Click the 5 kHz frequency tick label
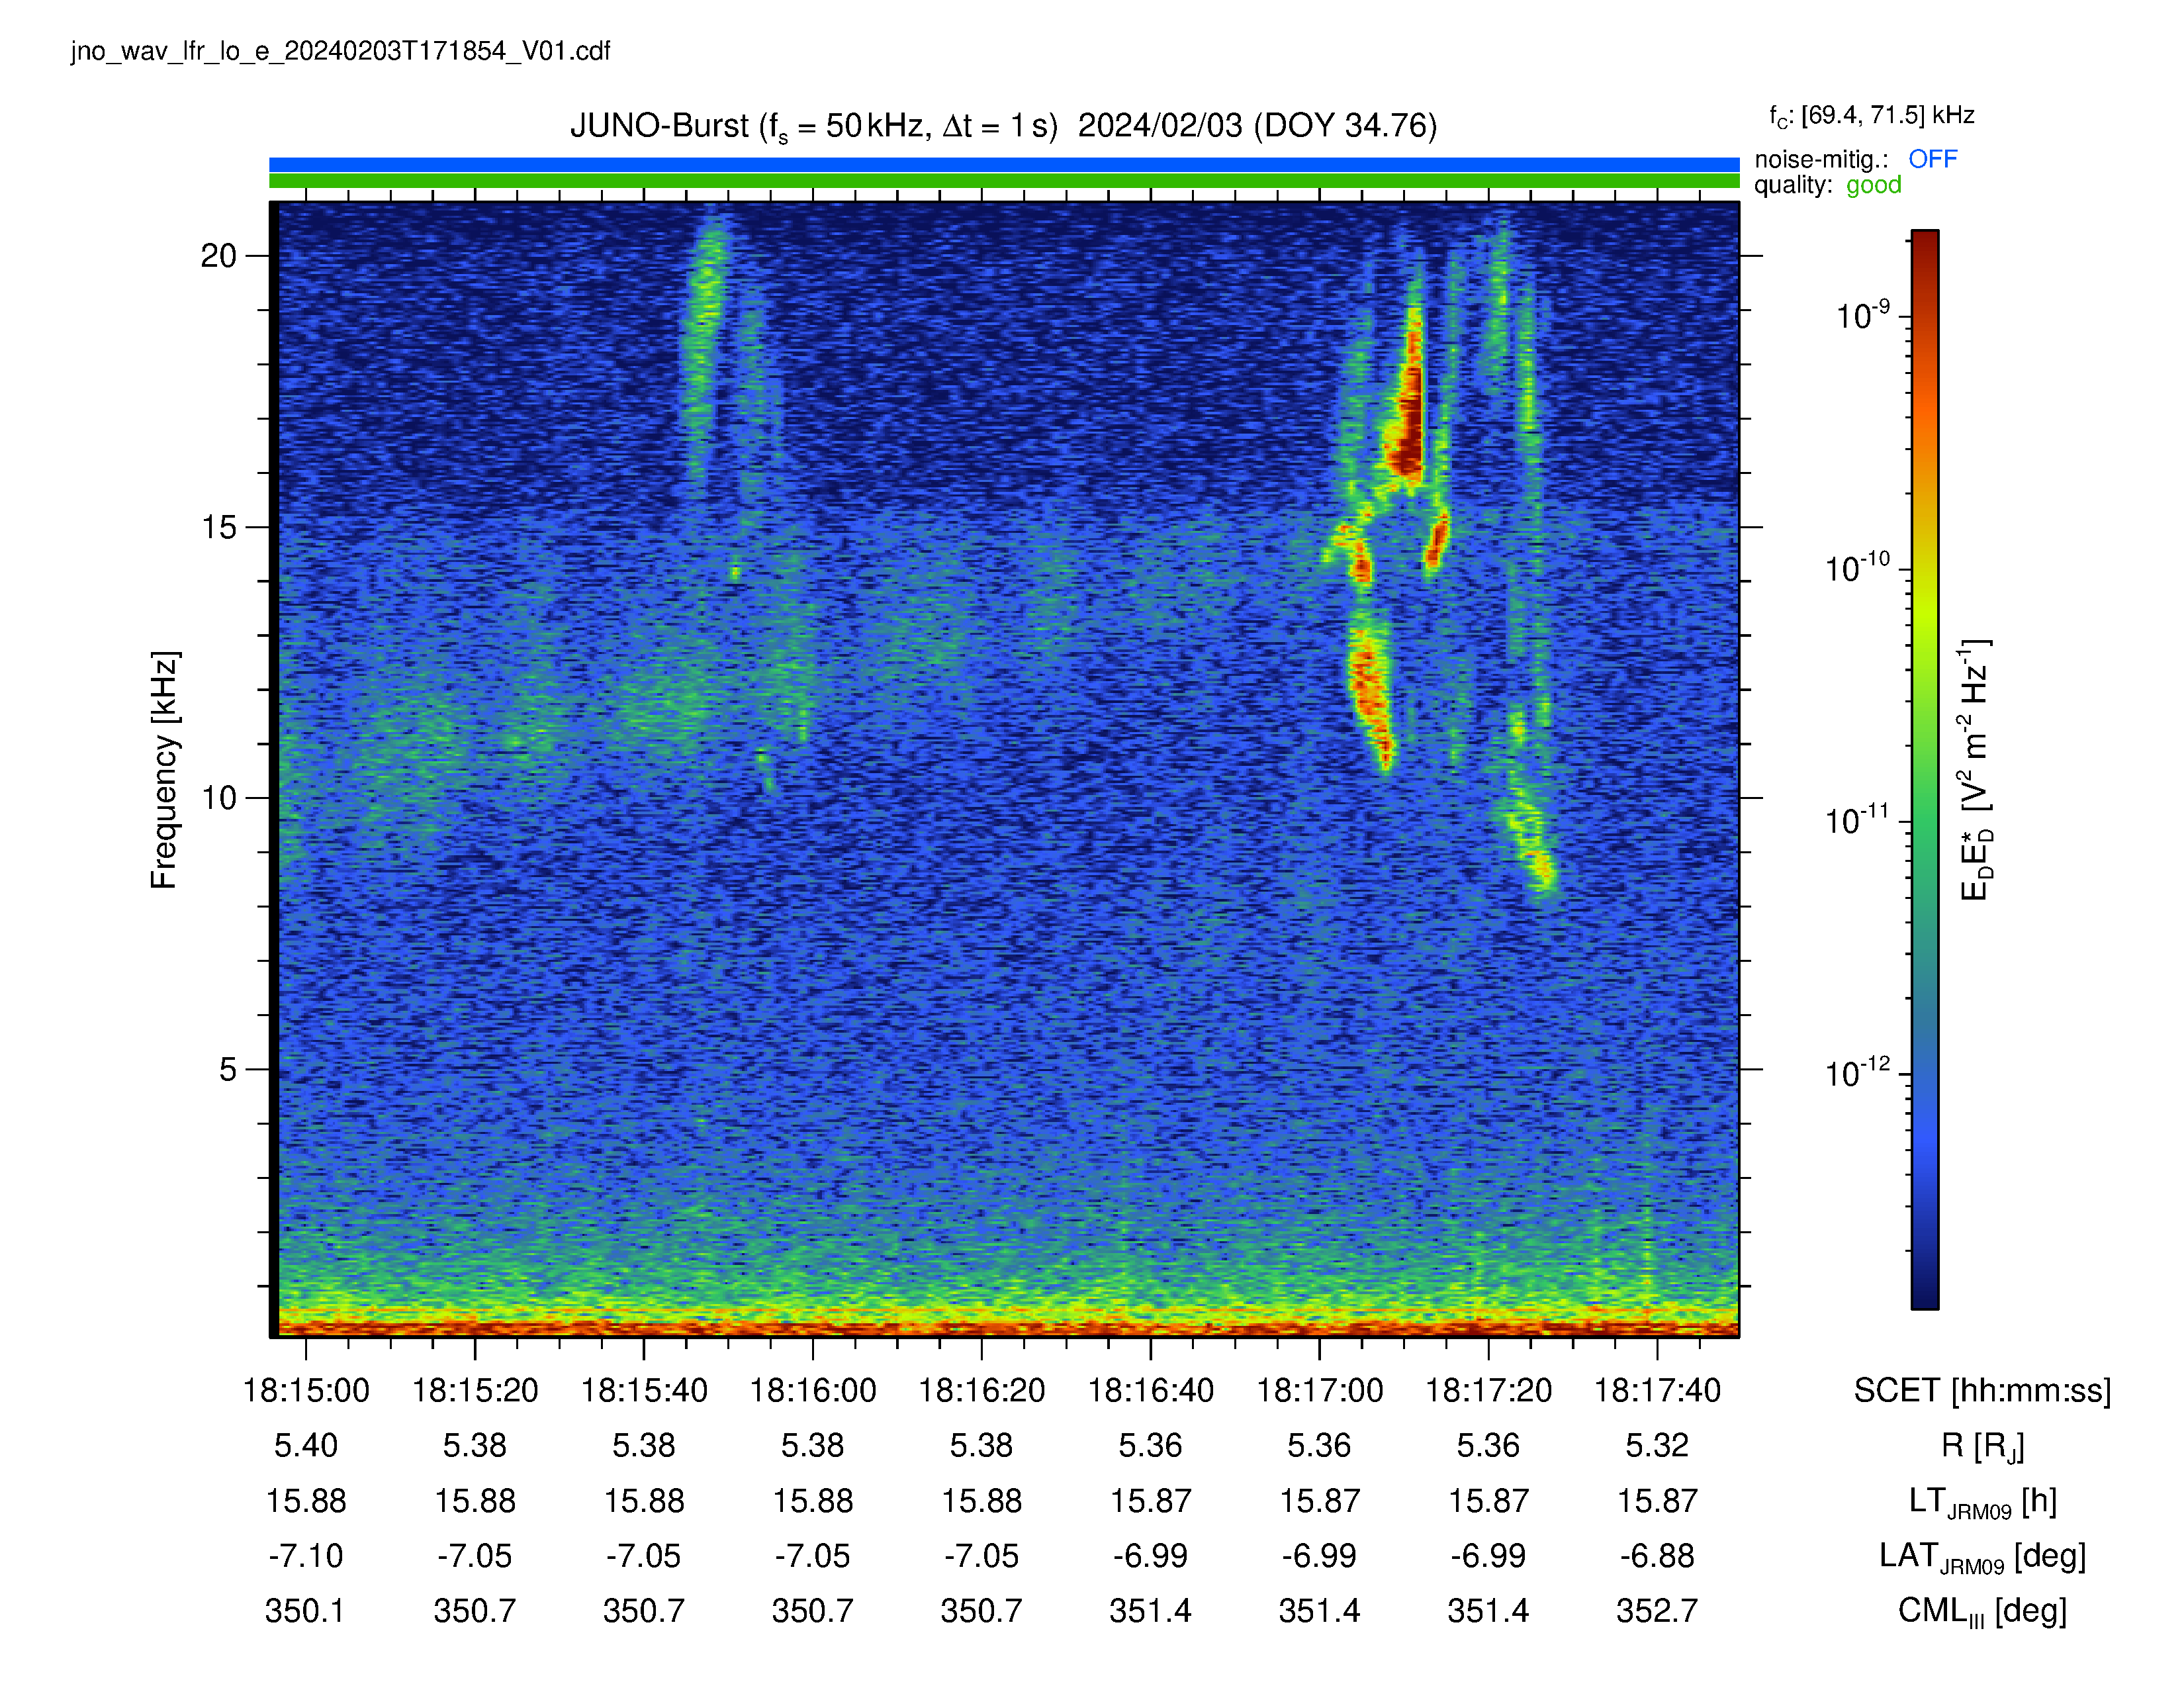The image size is (2184, 1688). tap(228, 1069)
